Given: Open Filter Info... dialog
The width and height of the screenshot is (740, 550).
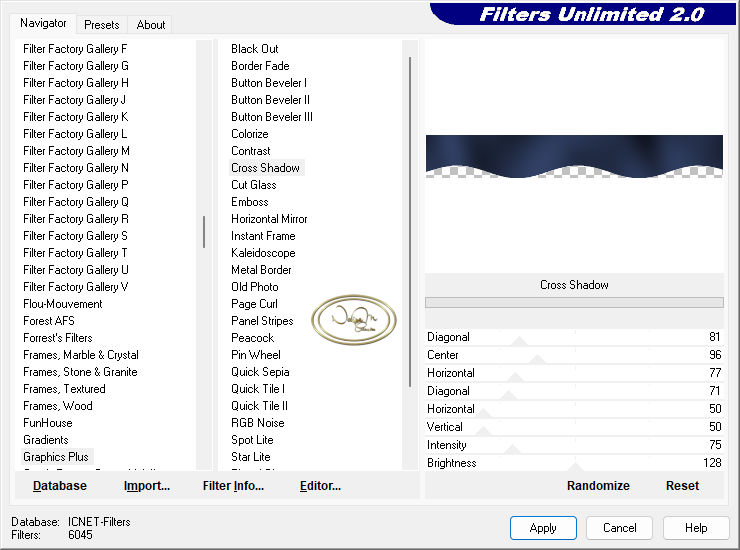Looking at the screenshot, I should tap(233, 486).
